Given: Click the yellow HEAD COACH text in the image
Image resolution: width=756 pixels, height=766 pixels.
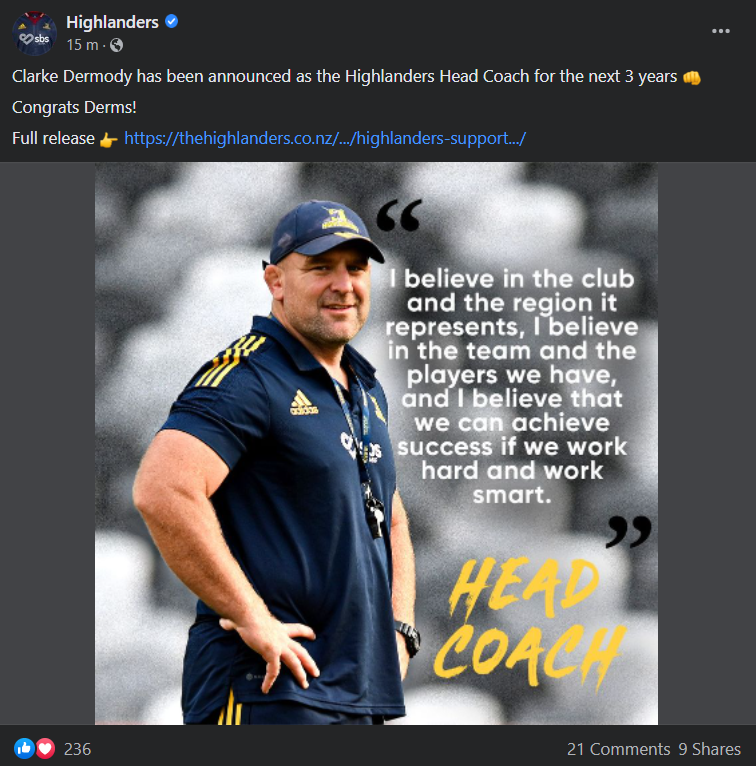Looking at the screenshot, I should click(x=530, y=625).
